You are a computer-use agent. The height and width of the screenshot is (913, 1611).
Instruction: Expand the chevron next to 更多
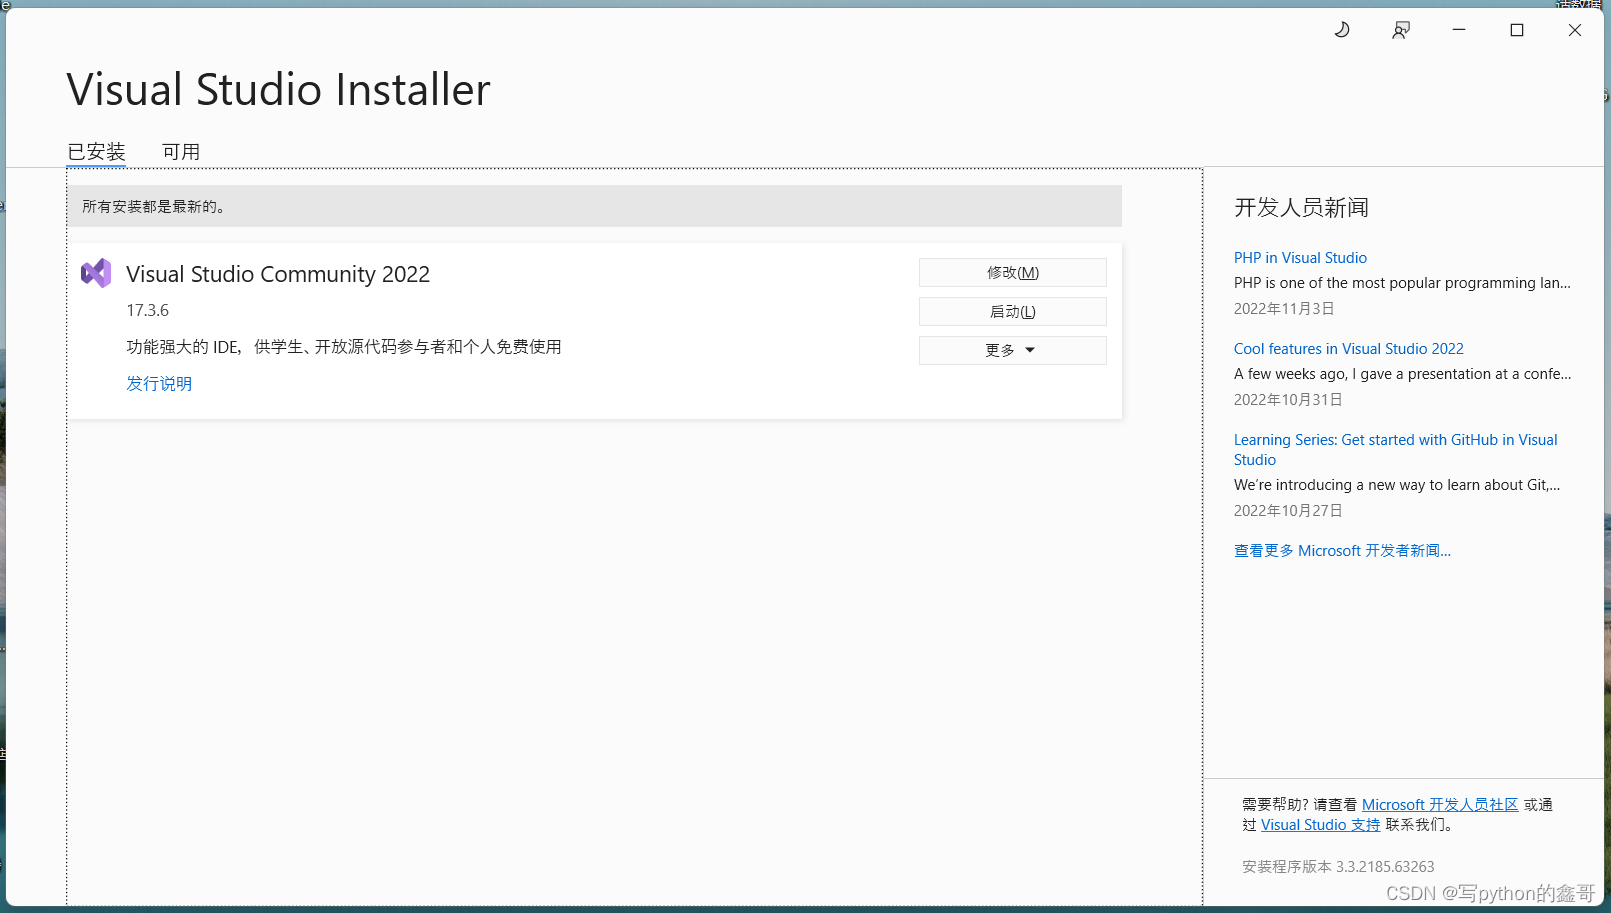coord(1031,350)
